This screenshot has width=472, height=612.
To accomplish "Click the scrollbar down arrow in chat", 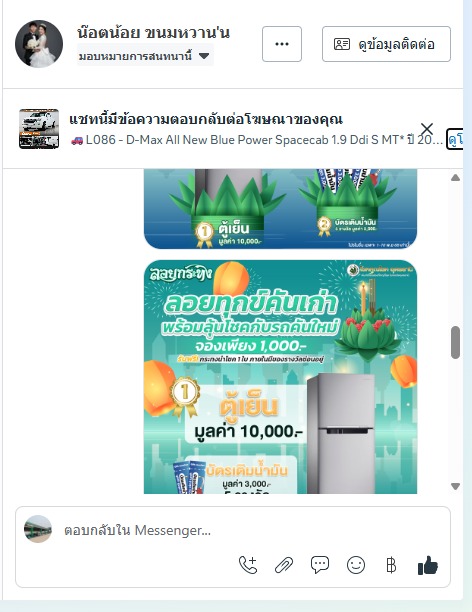I will [455, 486].
